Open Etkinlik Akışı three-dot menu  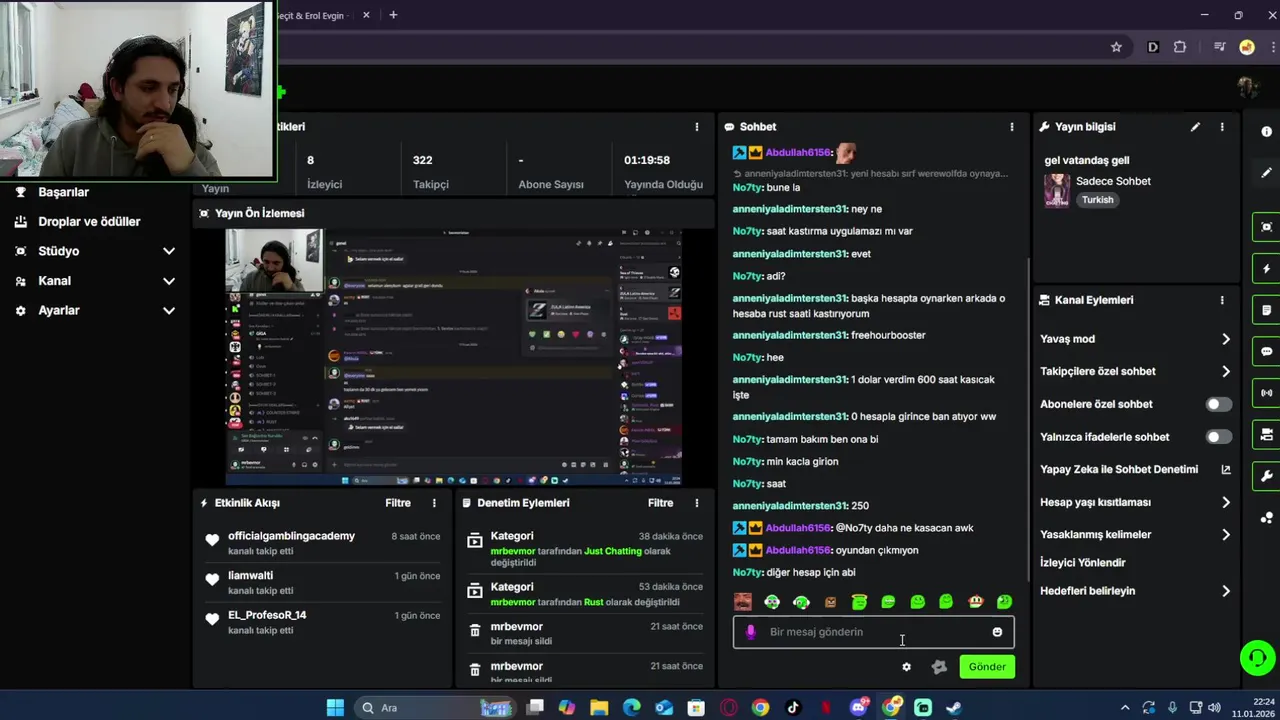pos(433,503)
